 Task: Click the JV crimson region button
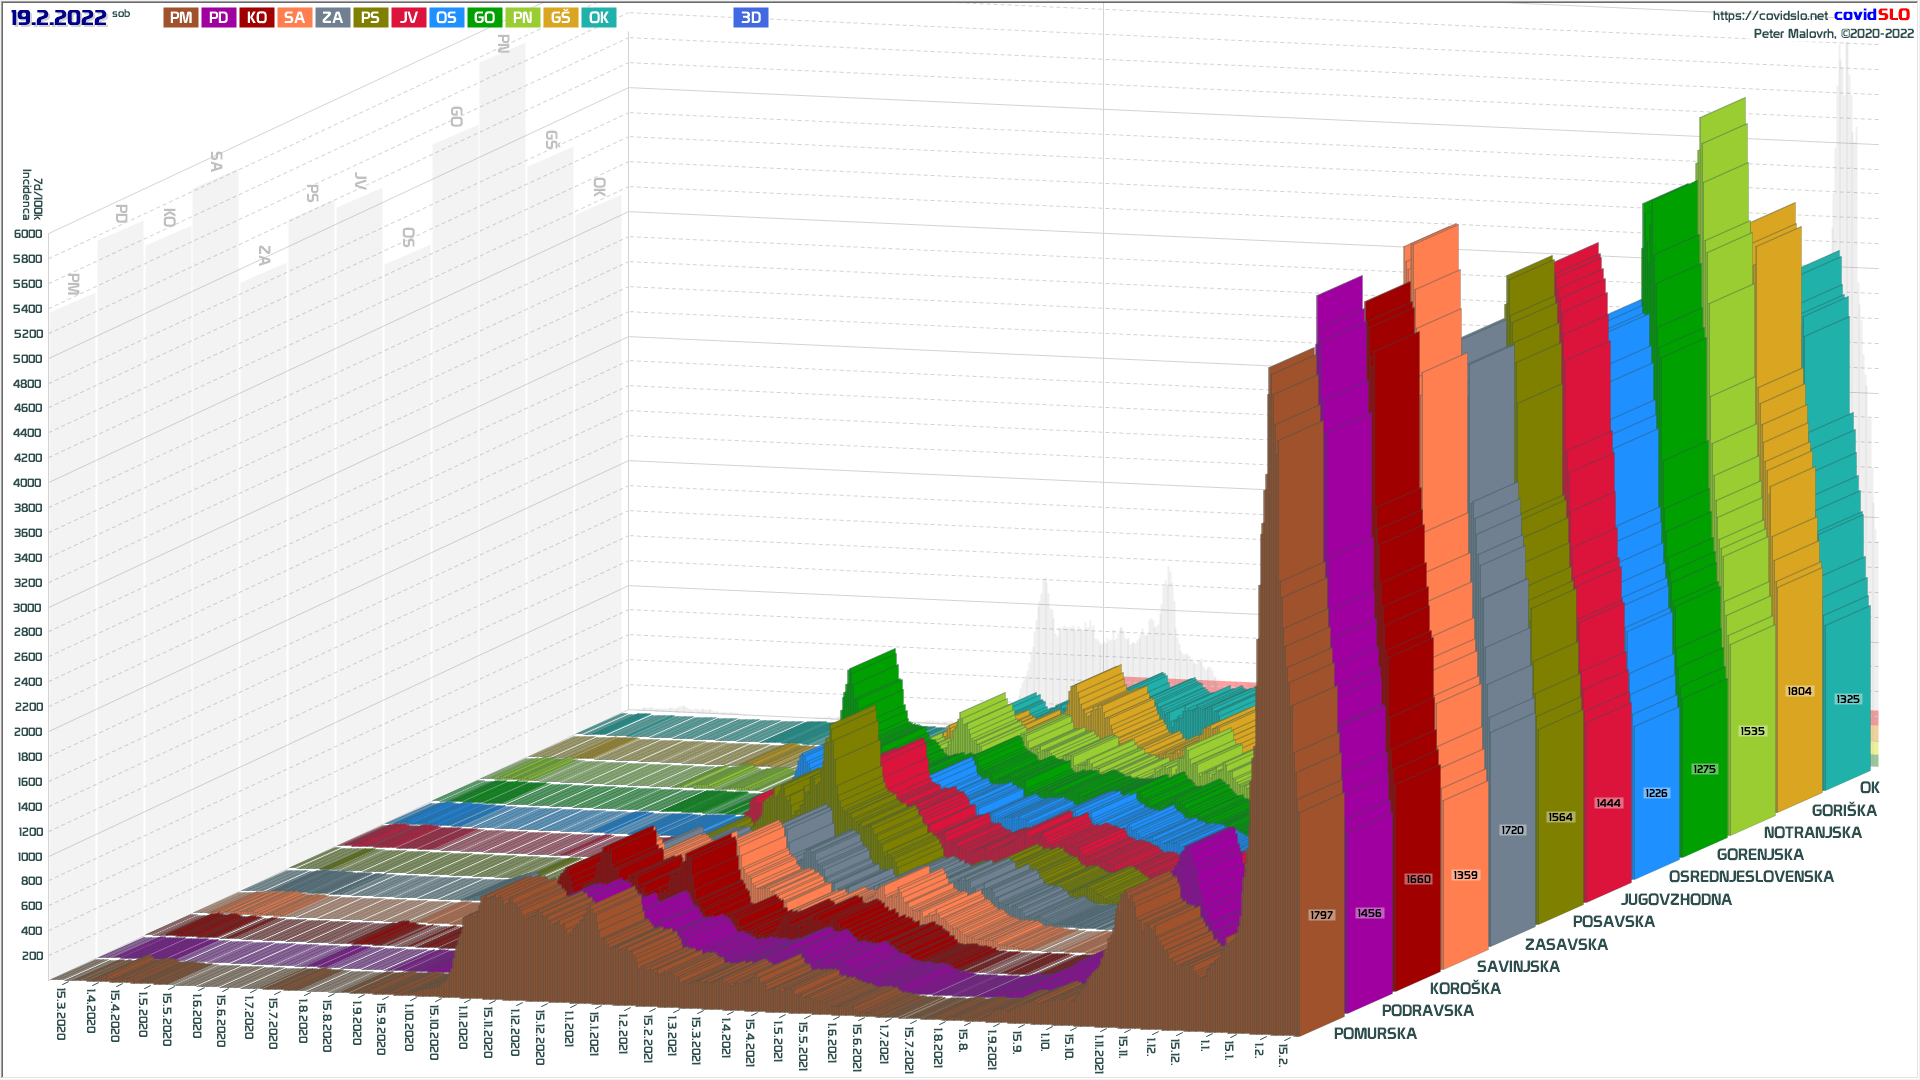(x=408, y=17)
